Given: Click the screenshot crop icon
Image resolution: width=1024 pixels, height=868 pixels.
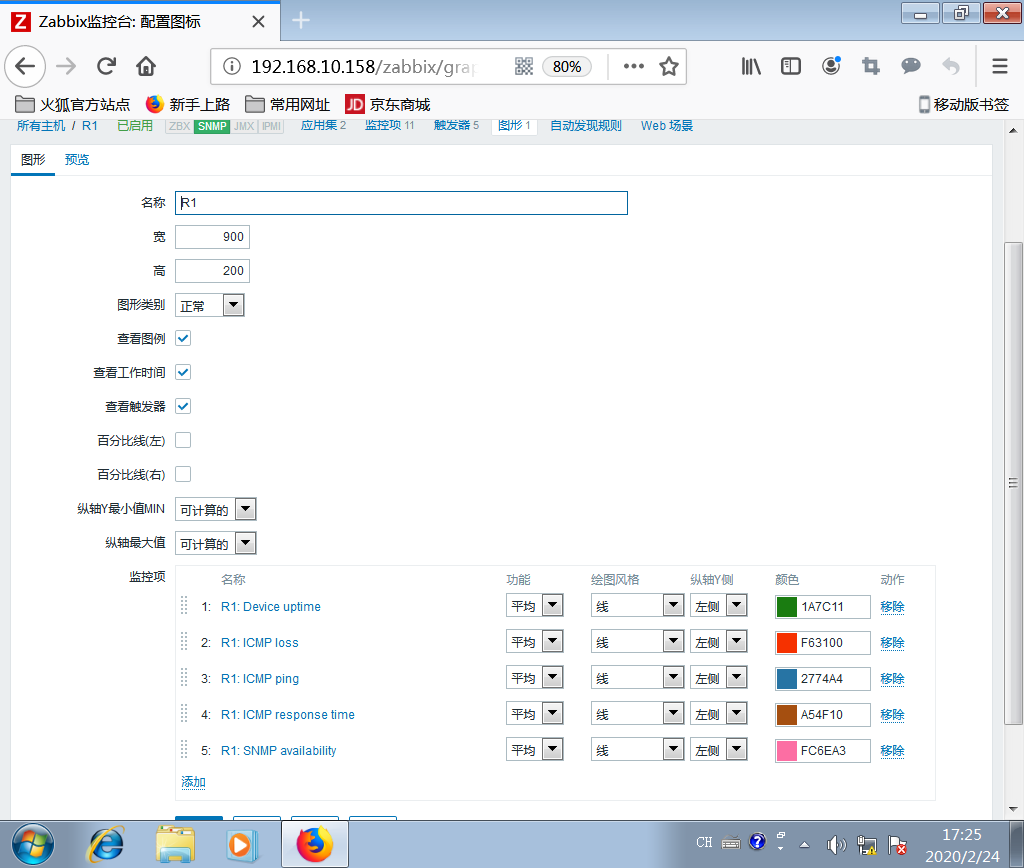Looking at the screenshot, I should [x=871, y=66].
